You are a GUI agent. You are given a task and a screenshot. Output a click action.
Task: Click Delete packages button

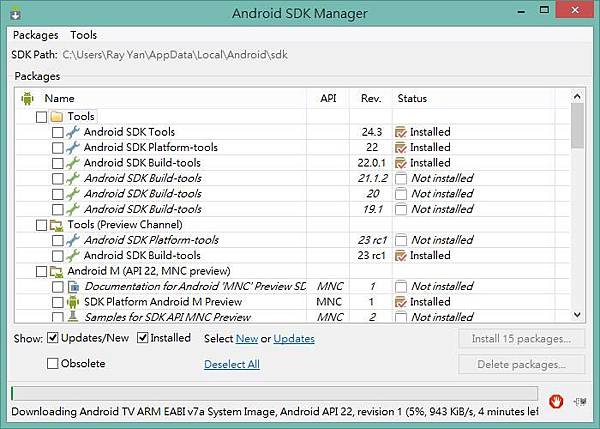click(521, 364)
